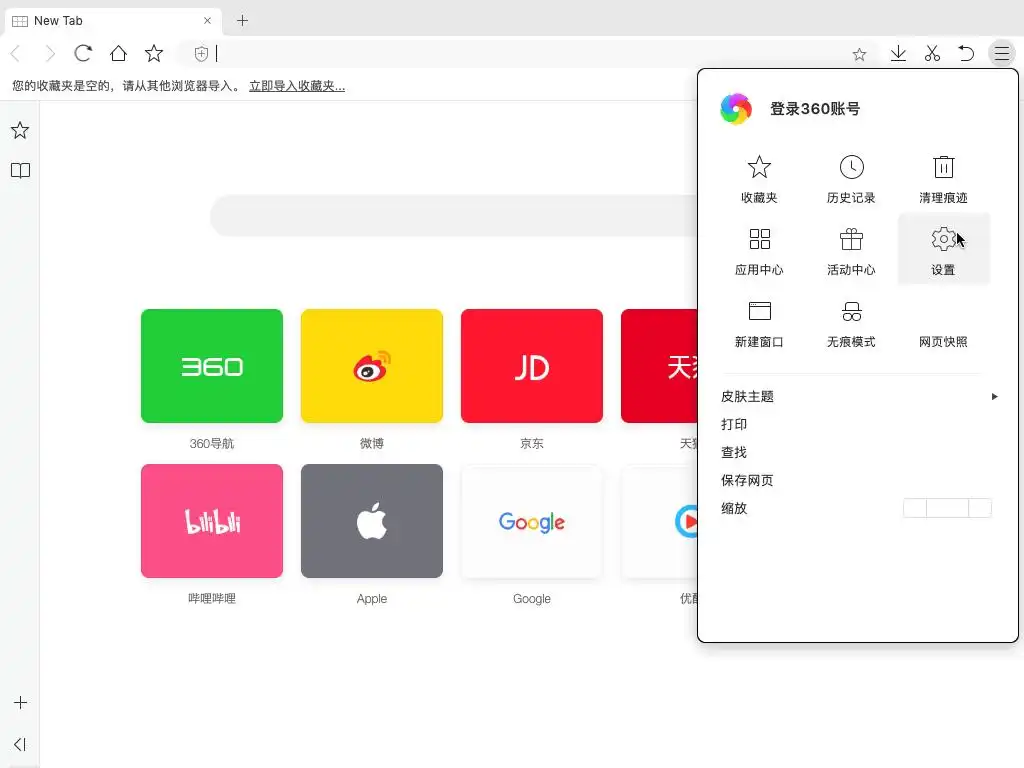This screenshot has height=768, width=1024.
Task: Open the 优酷 play-button tile
Action: tap(659, 521)
